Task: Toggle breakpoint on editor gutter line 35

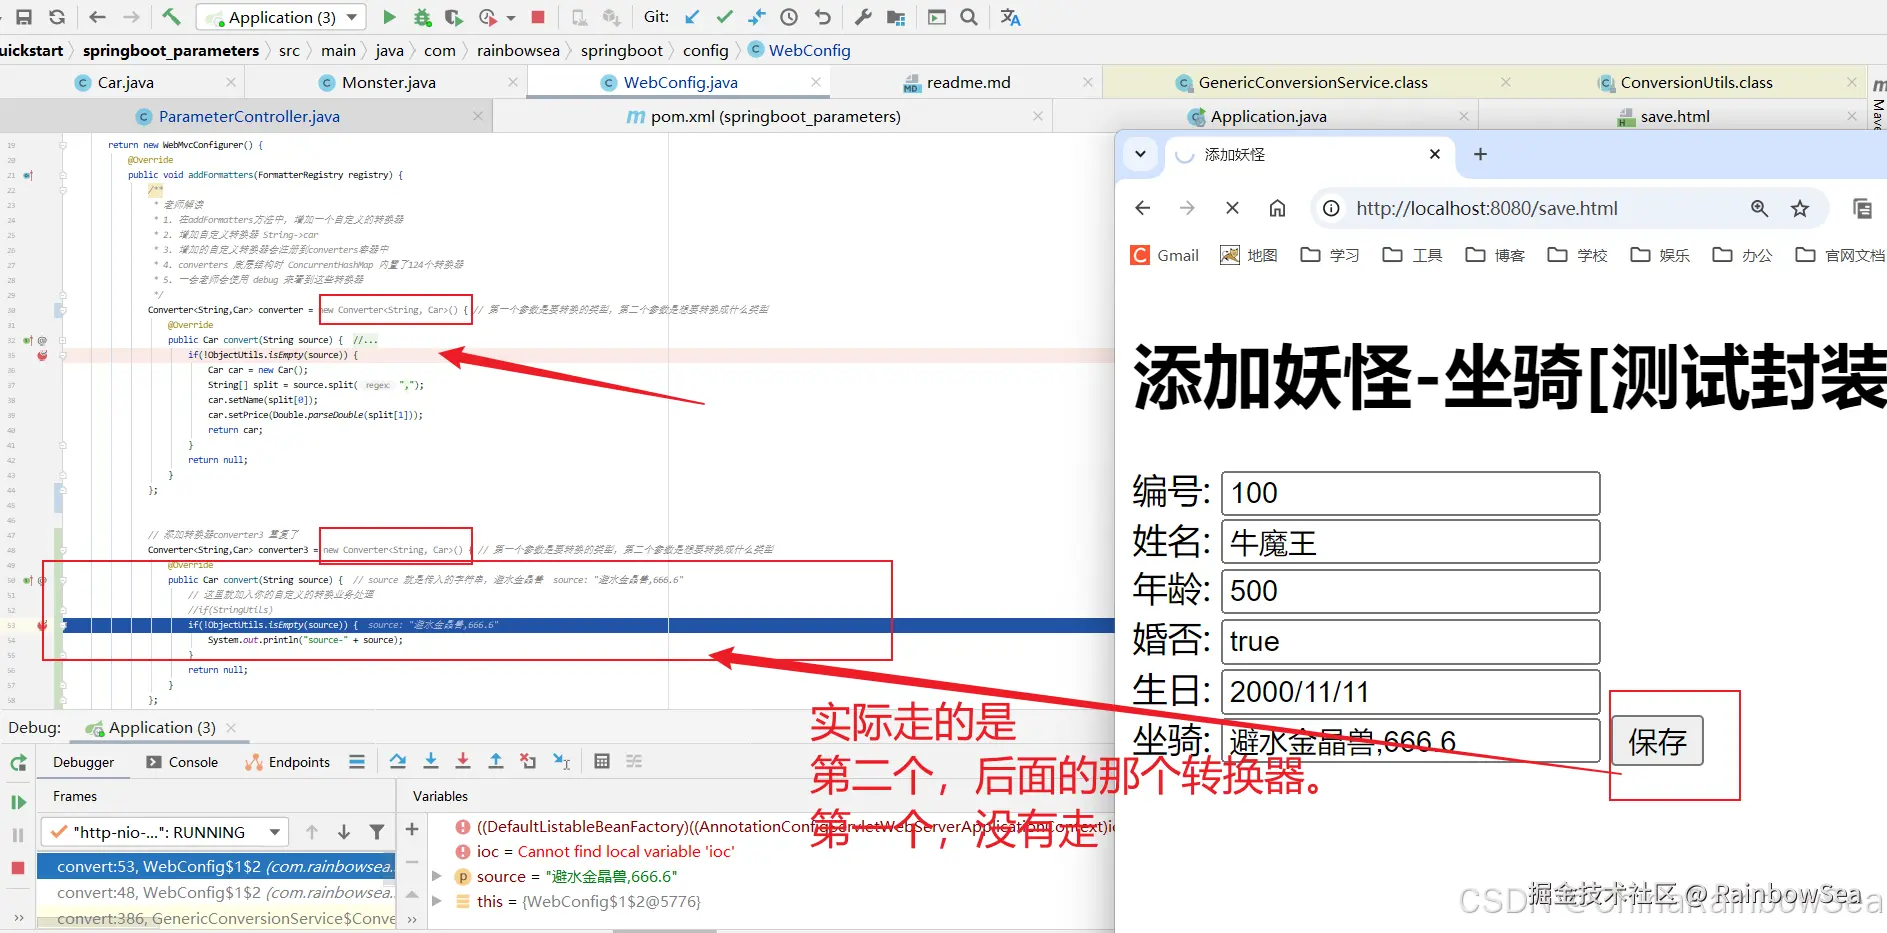Action: point(42,355)
